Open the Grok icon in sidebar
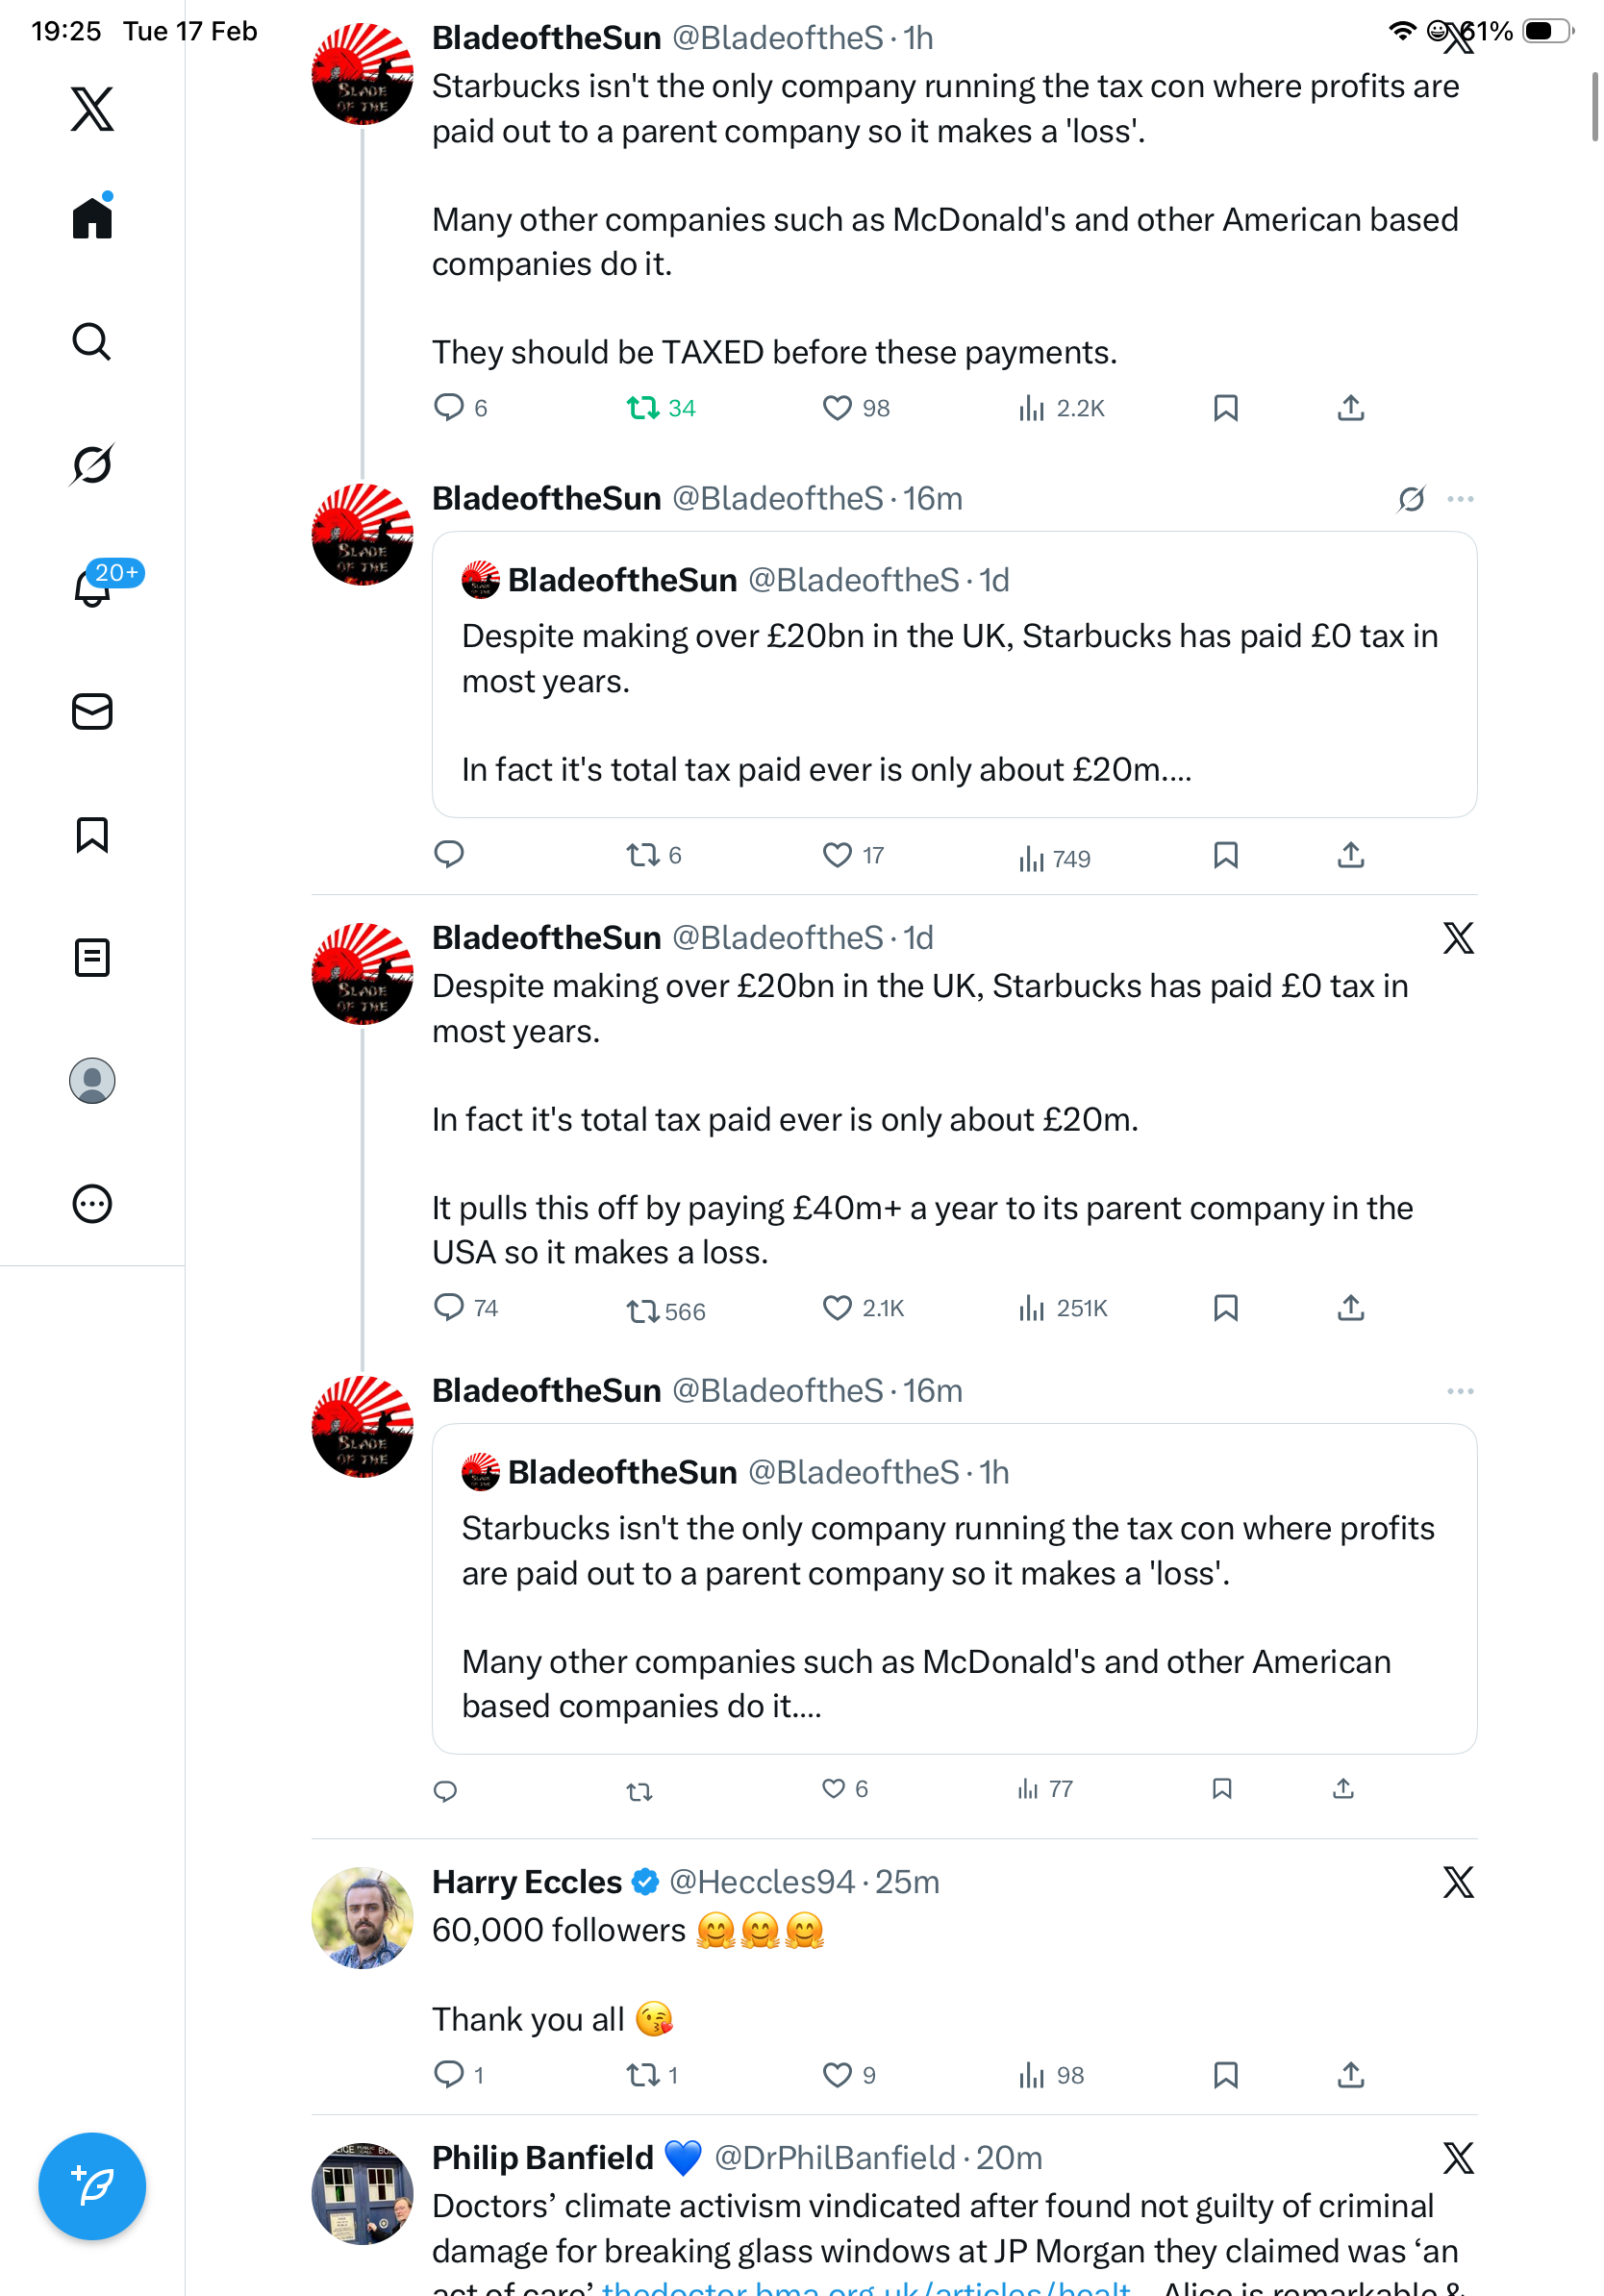 pos(92,465)
